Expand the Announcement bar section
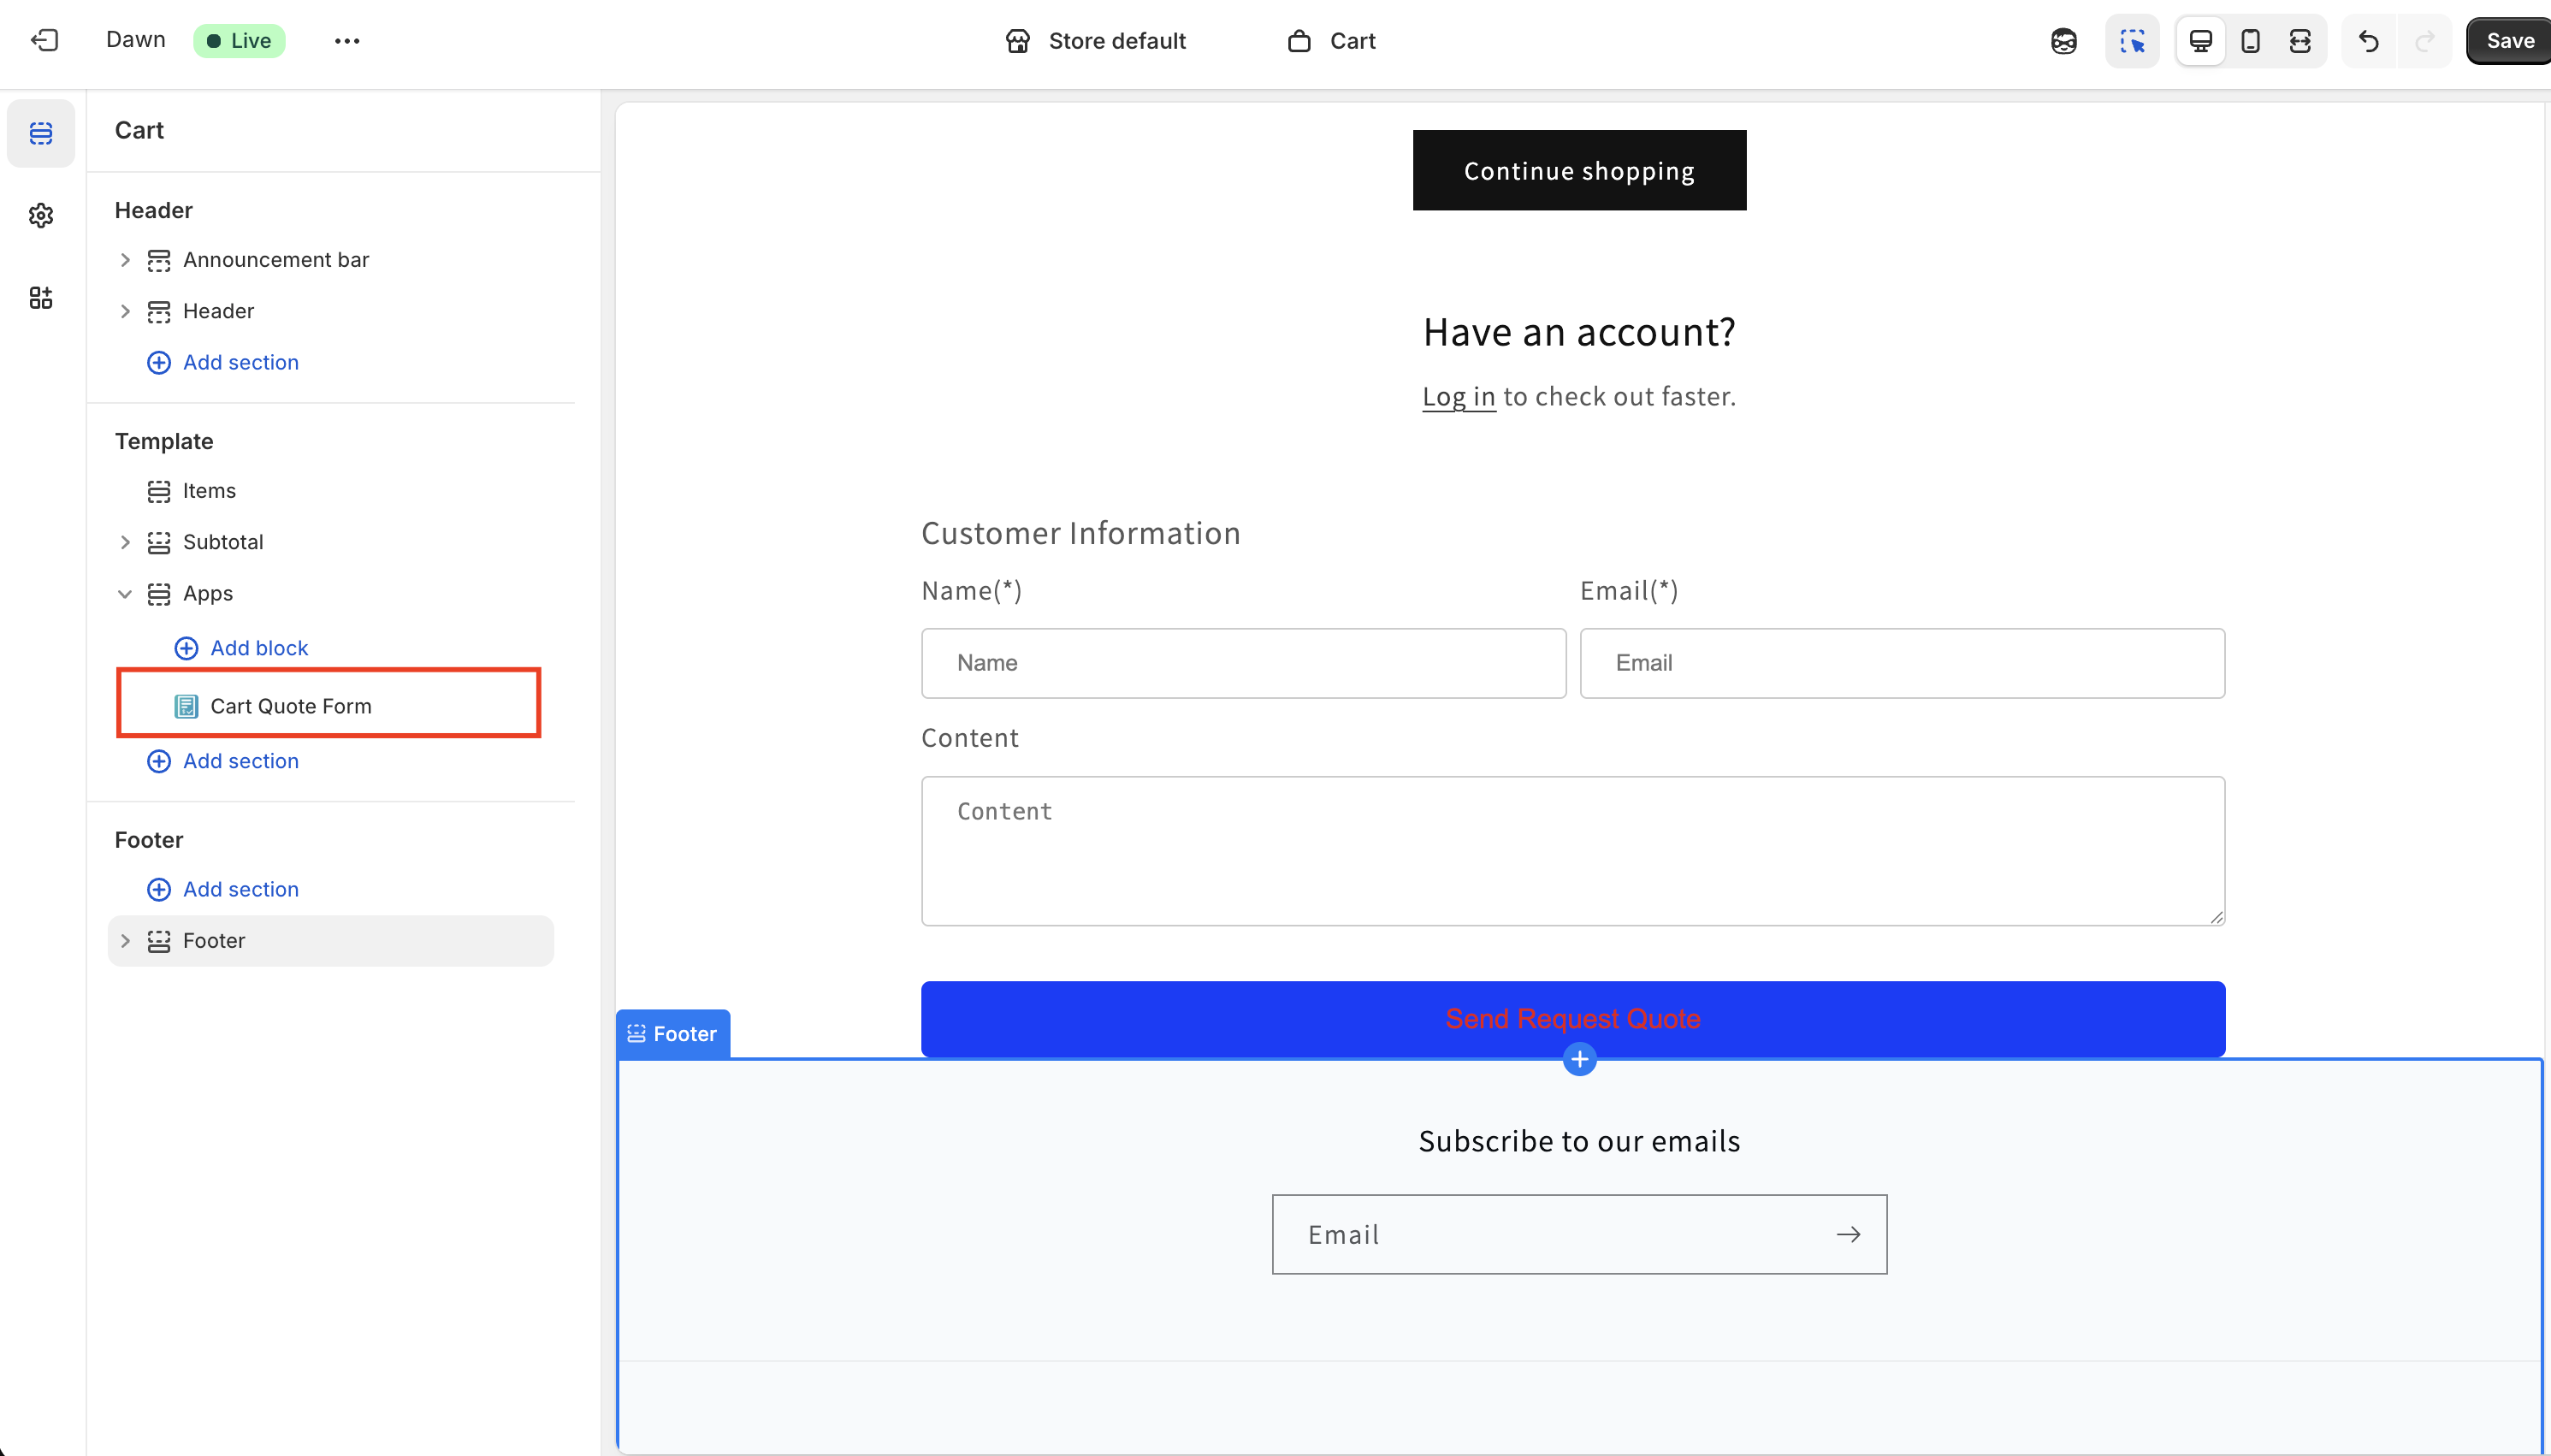Viewport: 2551px width, 1456px height. 125,260
